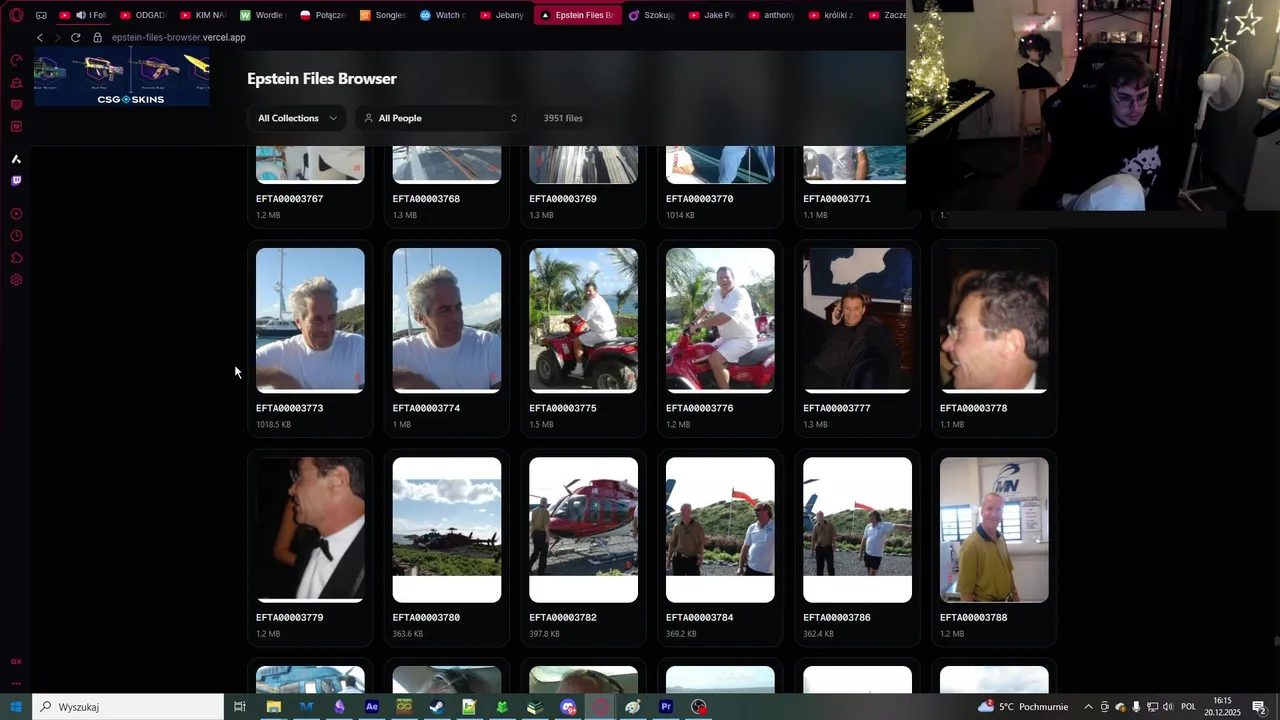Click the sidebar three-dots more icon
The image size is (1280, 720).
(16, 684)
